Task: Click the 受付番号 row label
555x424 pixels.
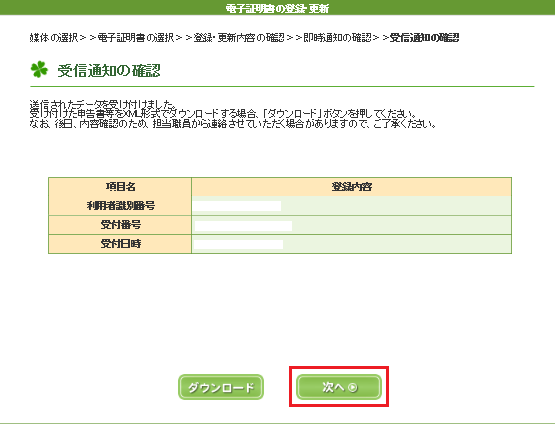Action: 120,225
